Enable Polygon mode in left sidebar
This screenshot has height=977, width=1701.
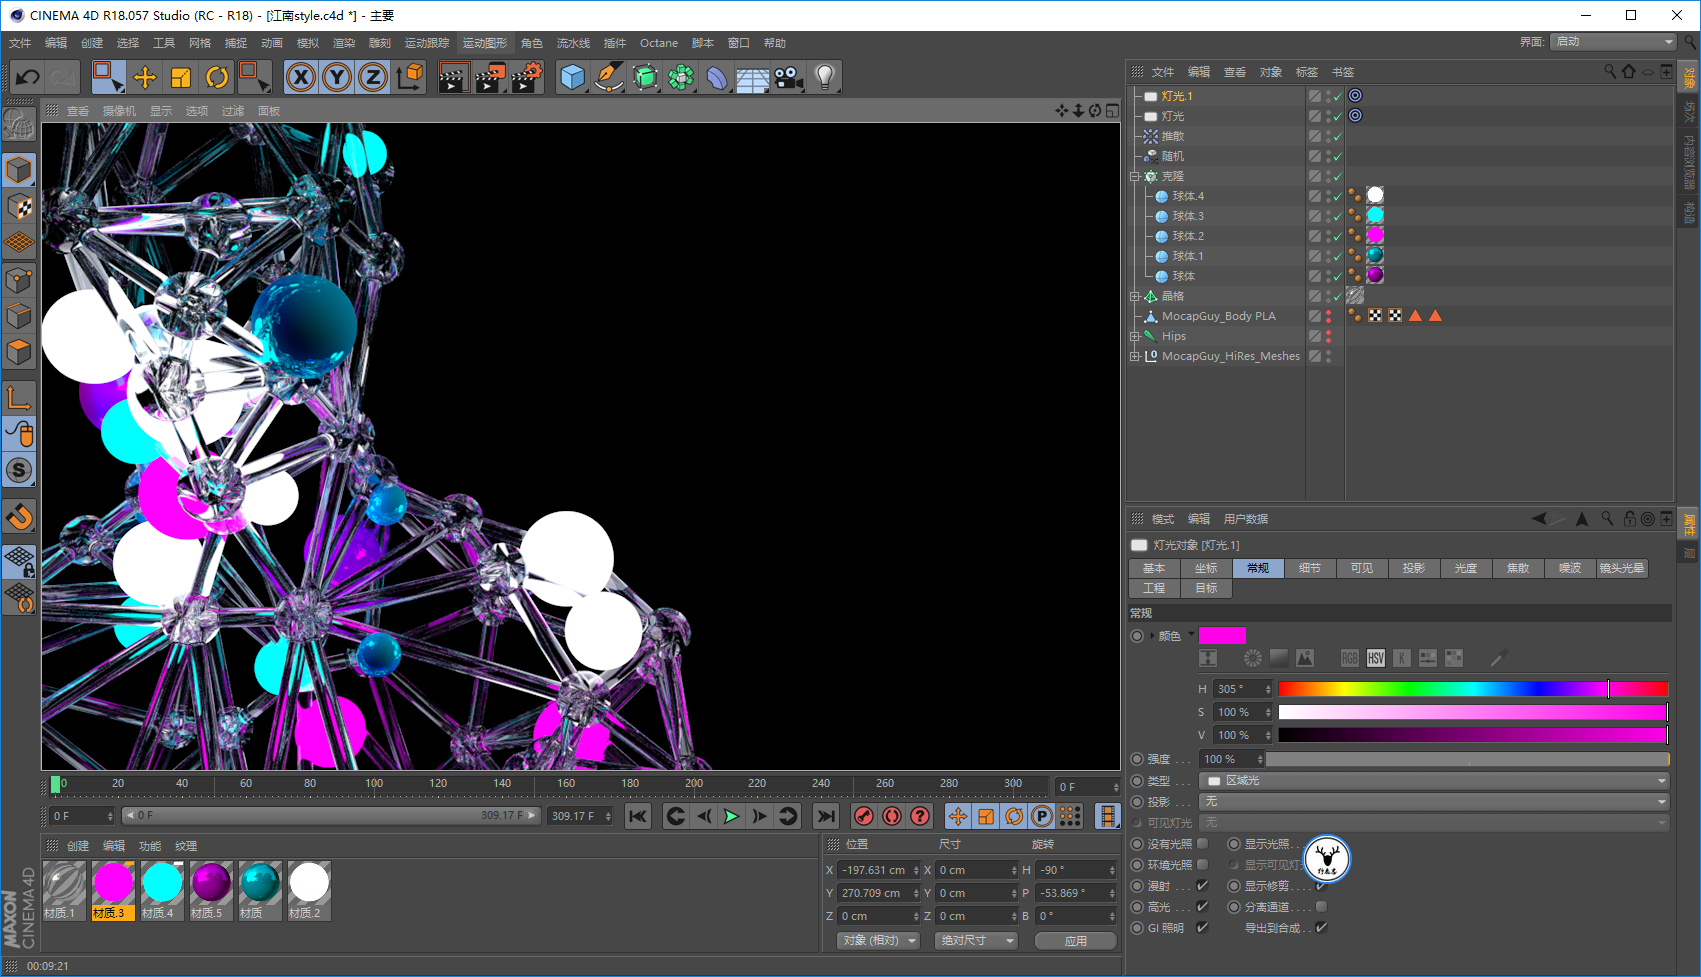click(x=19, y=352)
